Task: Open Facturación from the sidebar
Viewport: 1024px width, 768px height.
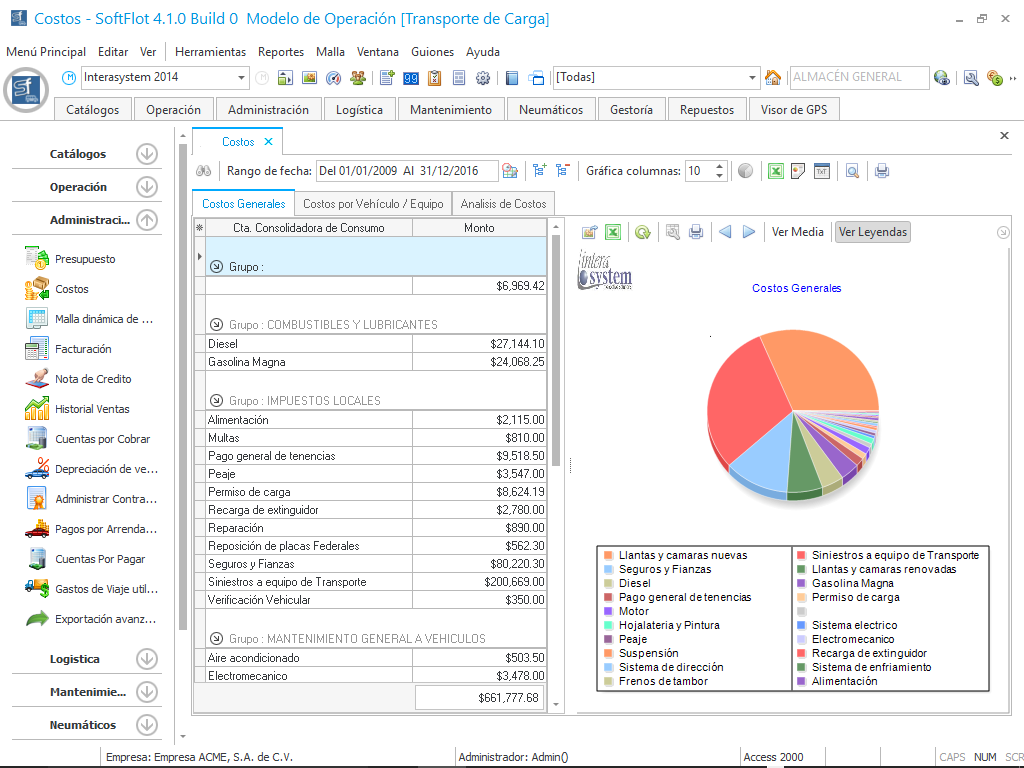Action: pyautogui.click(x=83, y=349)
